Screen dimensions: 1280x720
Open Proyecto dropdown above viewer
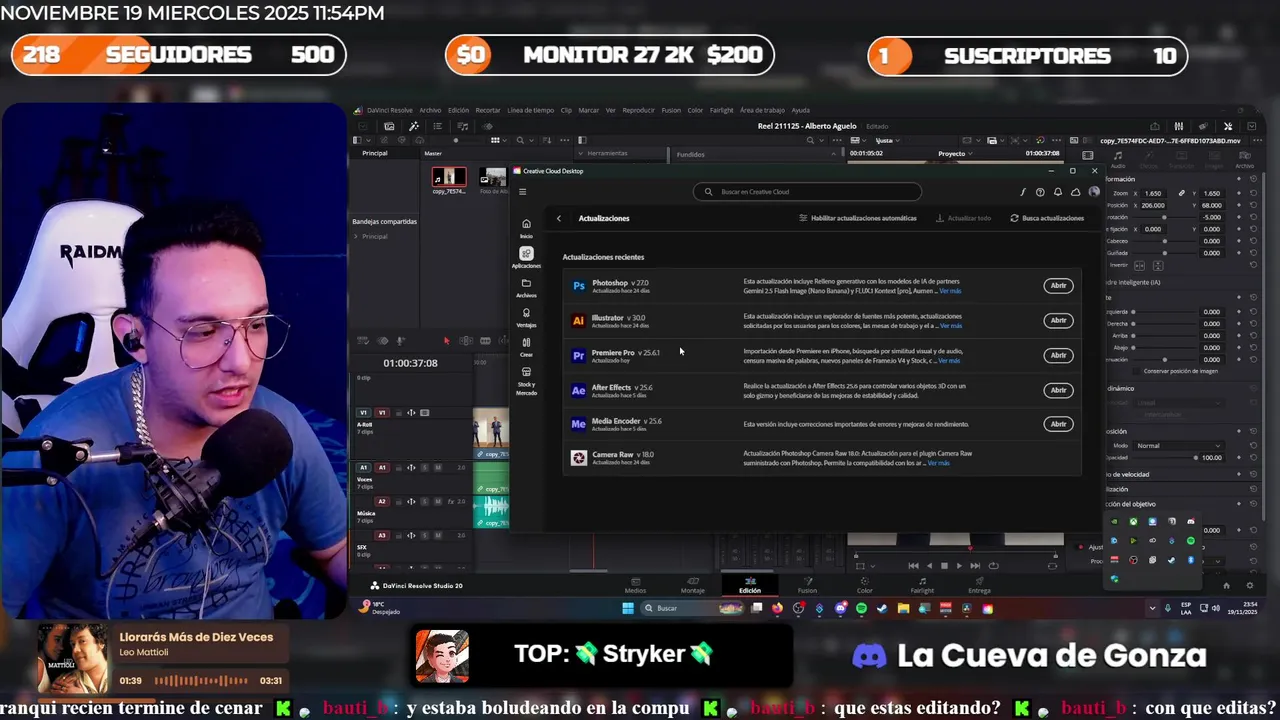tap(955, 153)
